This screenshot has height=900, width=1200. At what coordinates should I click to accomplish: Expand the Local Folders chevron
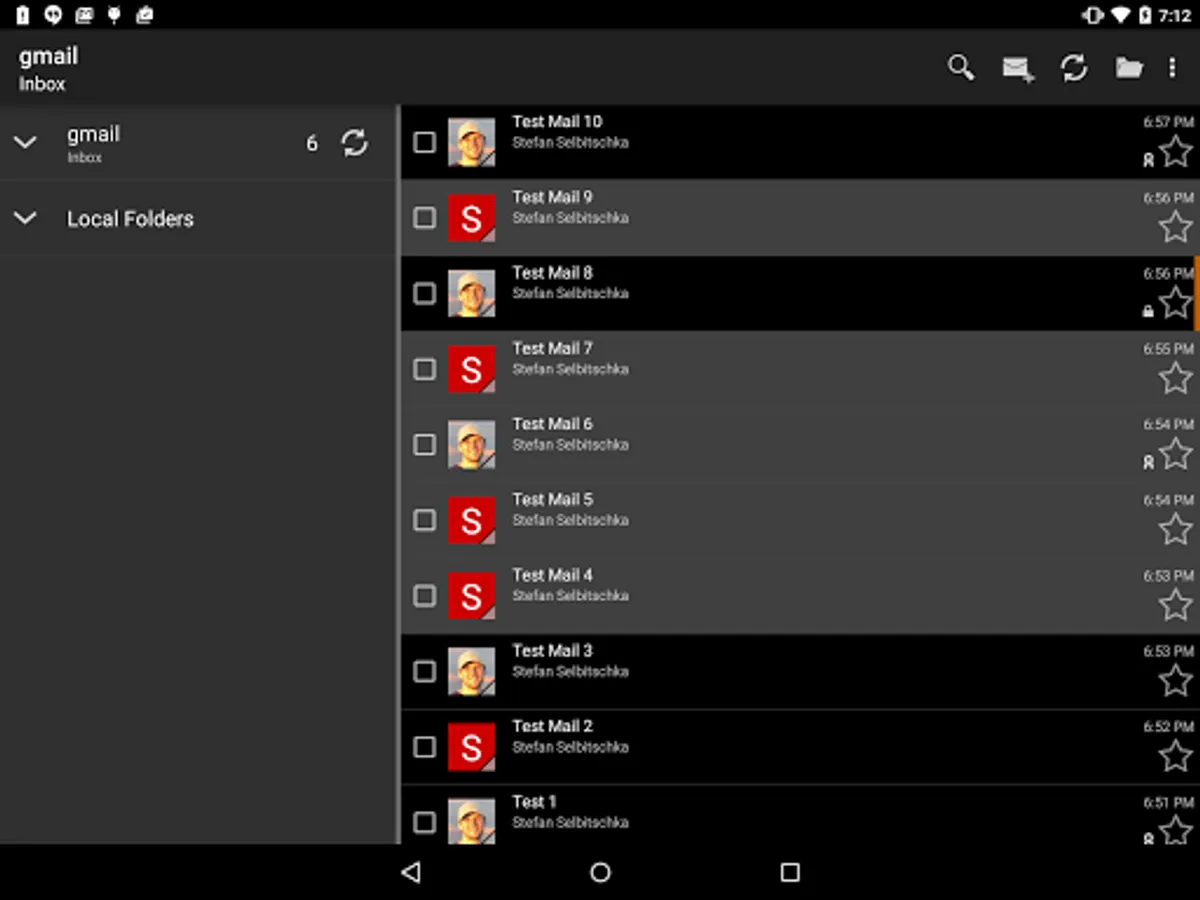point(25,218)
